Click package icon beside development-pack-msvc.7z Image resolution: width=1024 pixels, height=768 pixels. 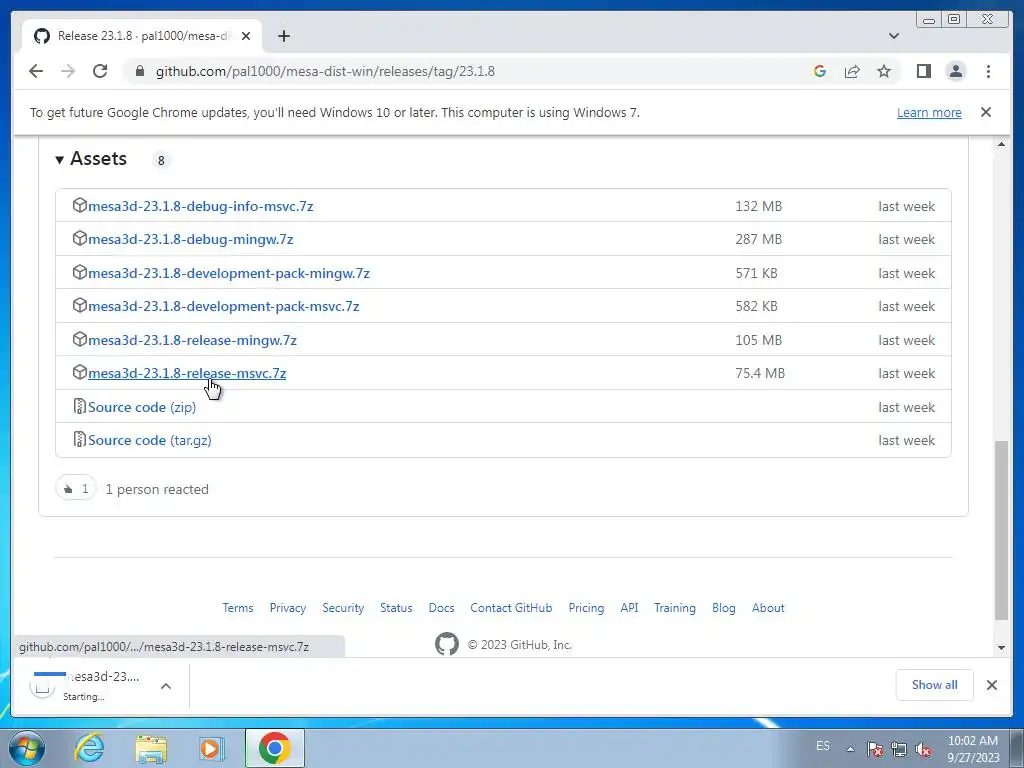[80, 305]
